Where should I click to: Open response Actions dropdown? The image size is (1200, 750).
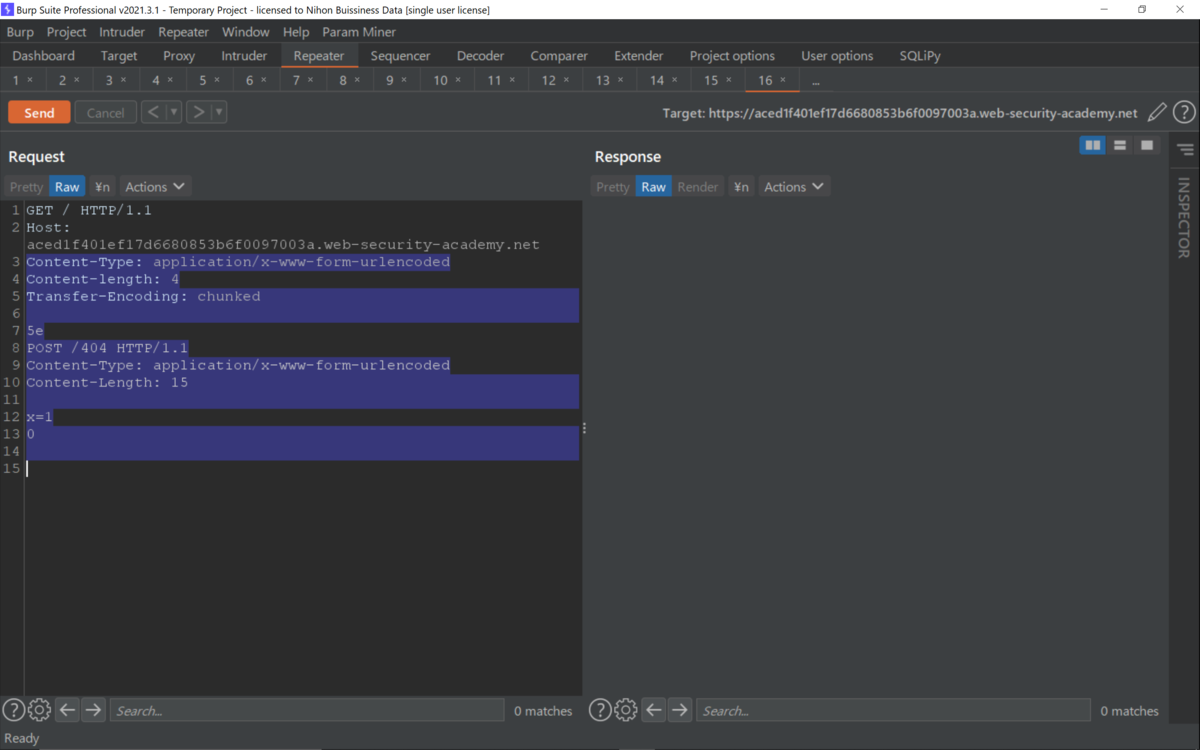coord(794,187)
